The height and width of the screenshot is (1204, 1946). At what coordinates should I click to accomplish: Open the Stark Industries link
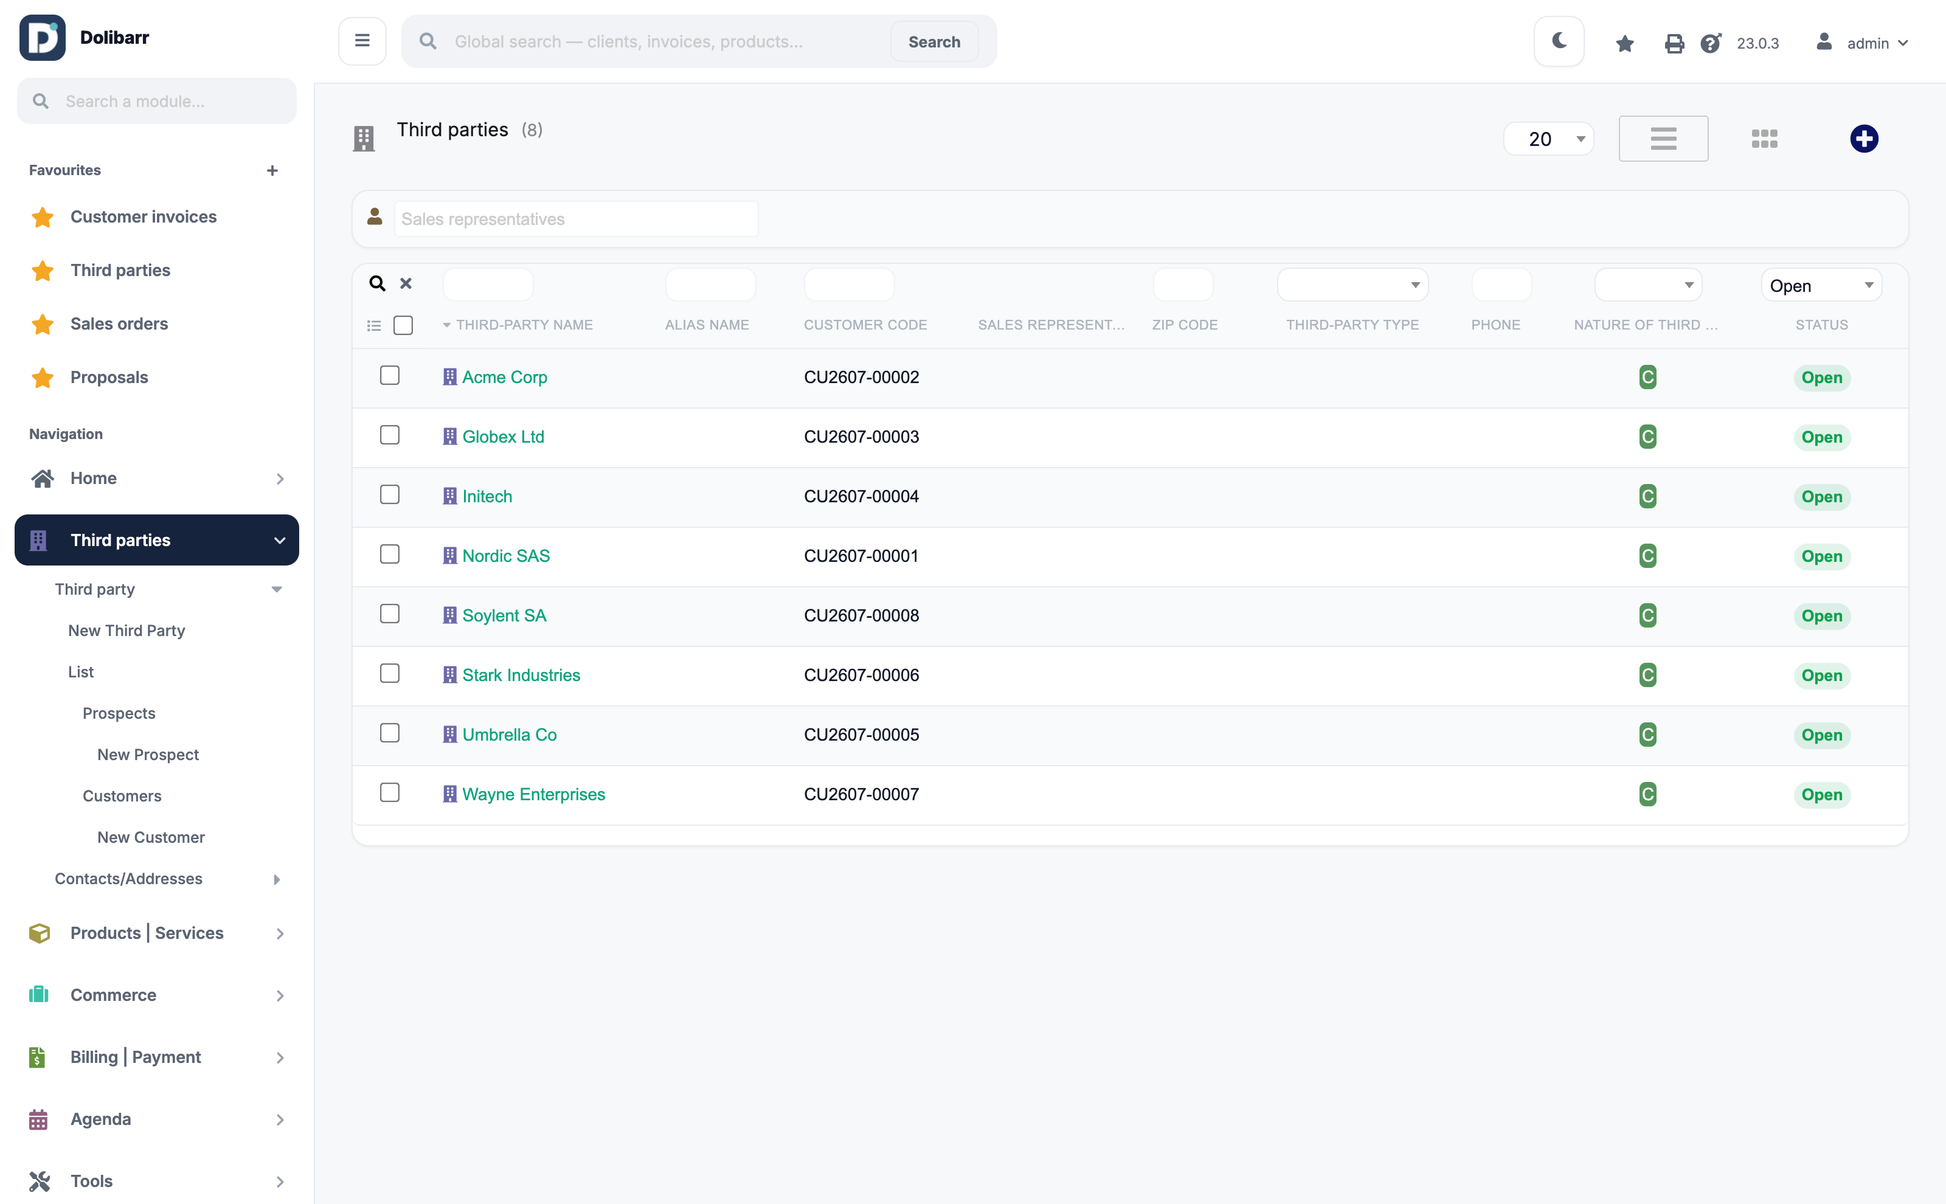tap(521, 675)
